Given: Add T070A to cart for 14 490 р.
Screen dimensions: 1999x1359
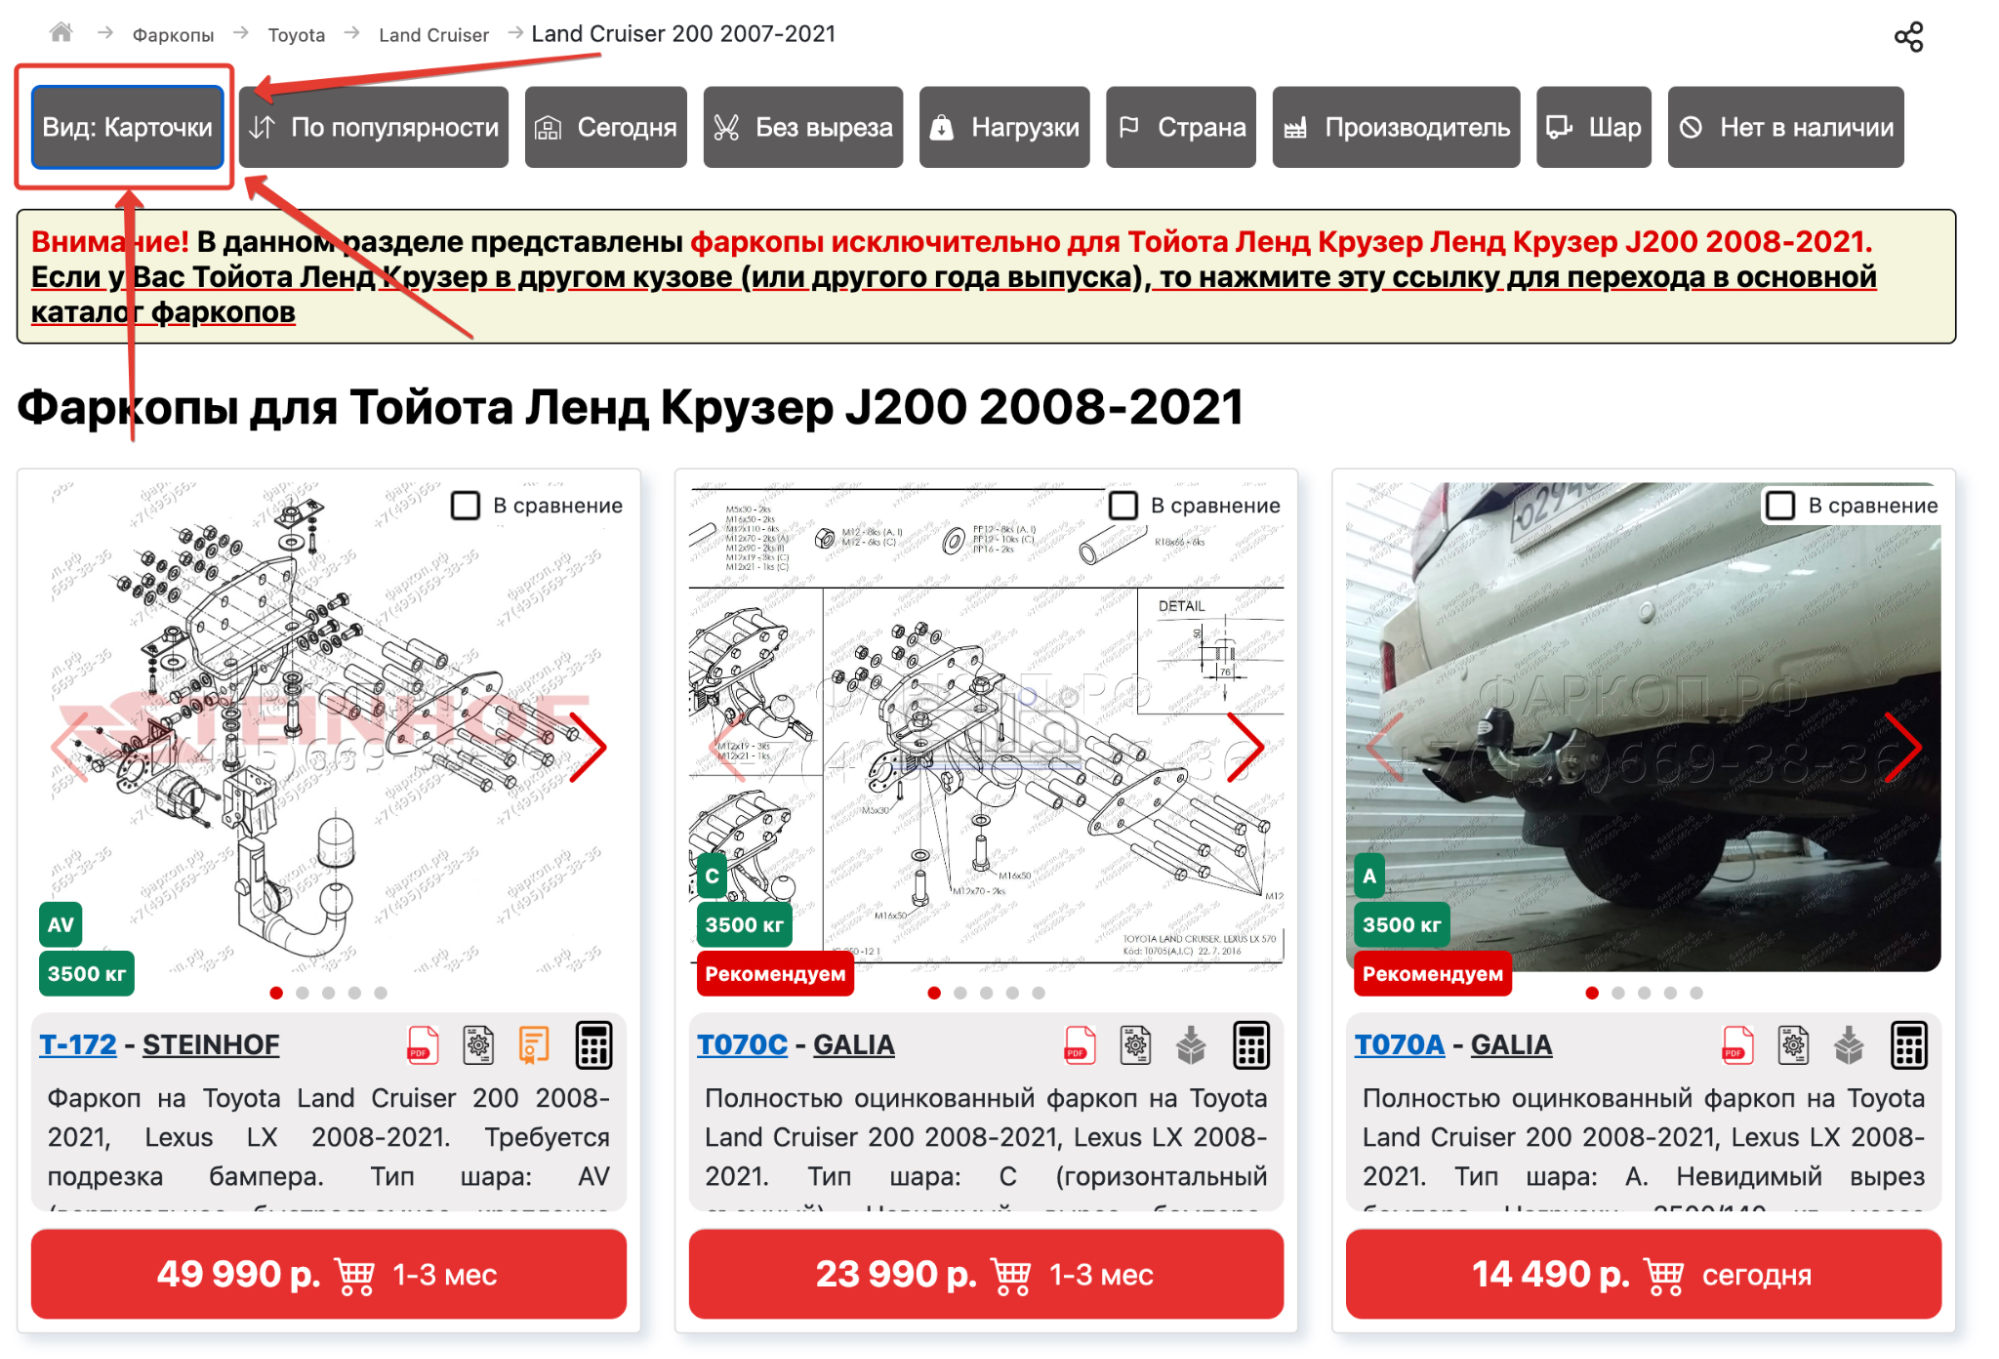Looking at the screenshot, I should point(1643,1274).
